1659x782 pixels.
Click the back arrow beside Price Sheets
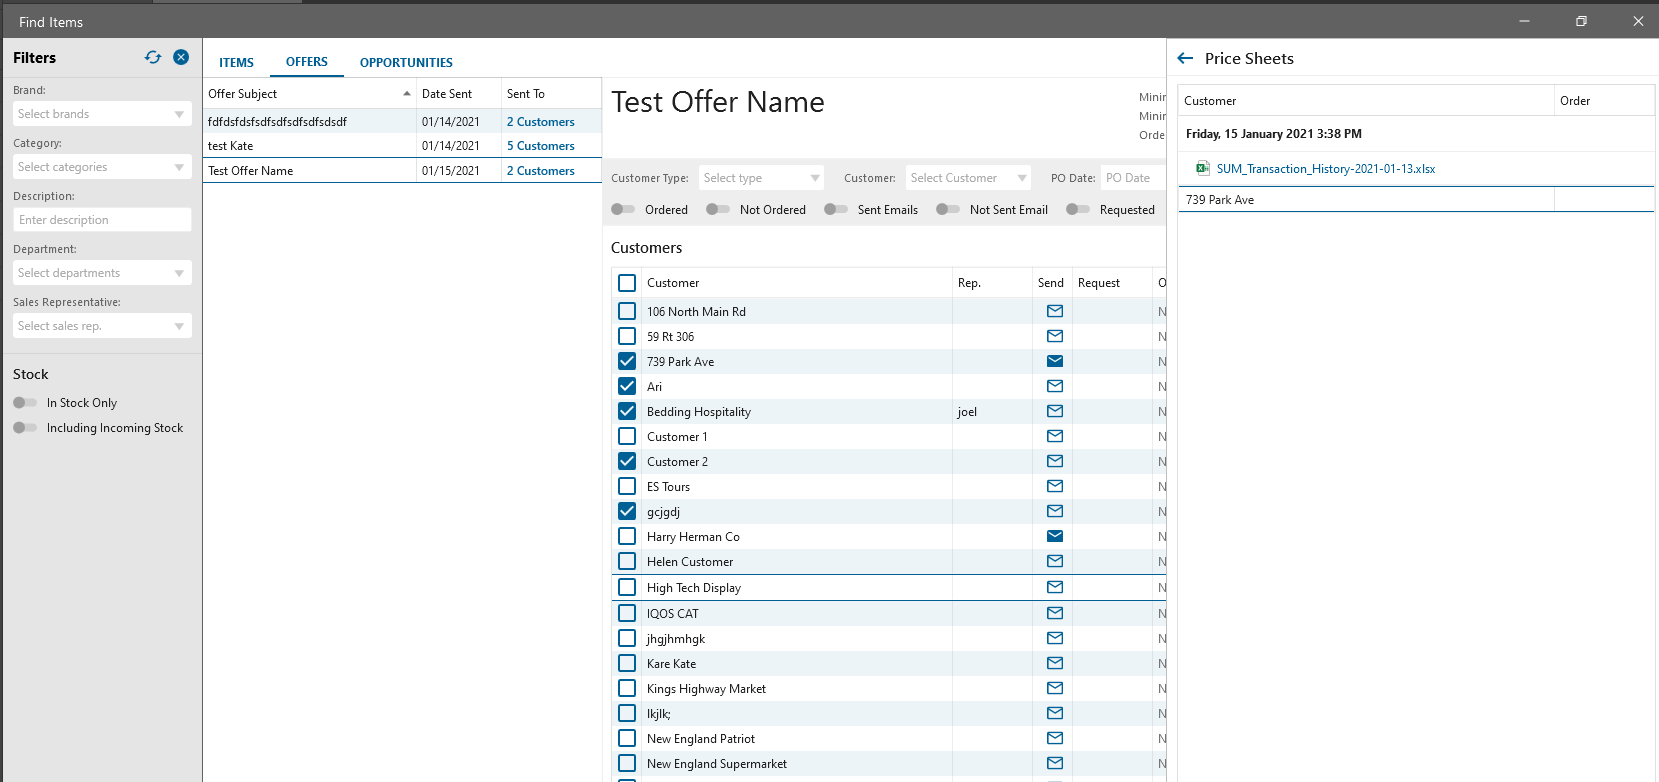point(1185,59)
